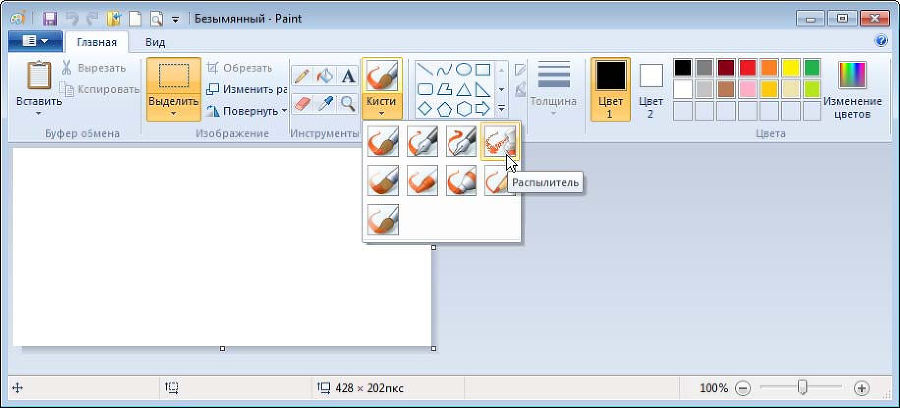Activate the Color picker eyedropper tool
The height and width of the screenshot is (408, 900).
324,103
